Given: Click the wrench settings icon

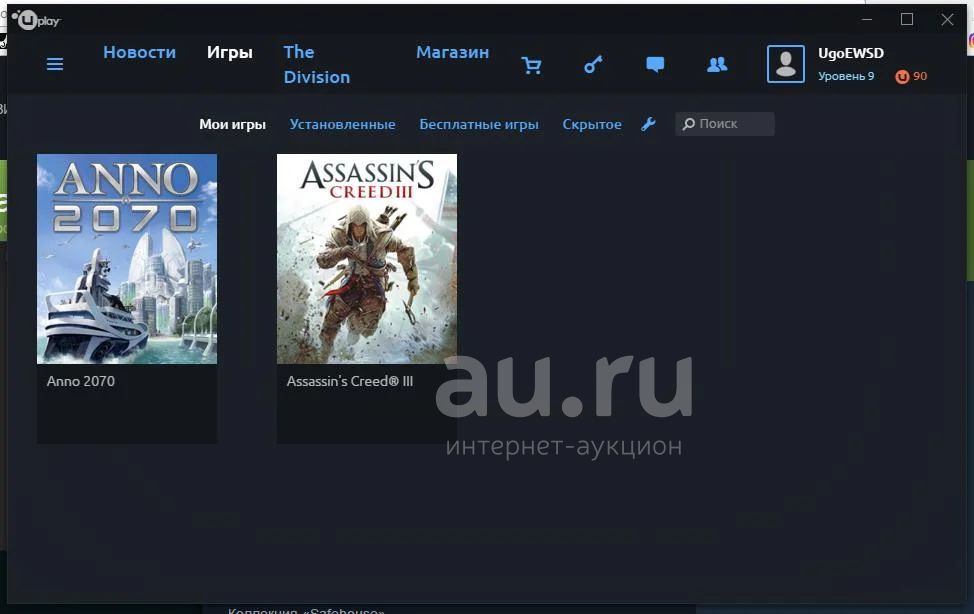Looking at the screenshot, I should [648, 124].
